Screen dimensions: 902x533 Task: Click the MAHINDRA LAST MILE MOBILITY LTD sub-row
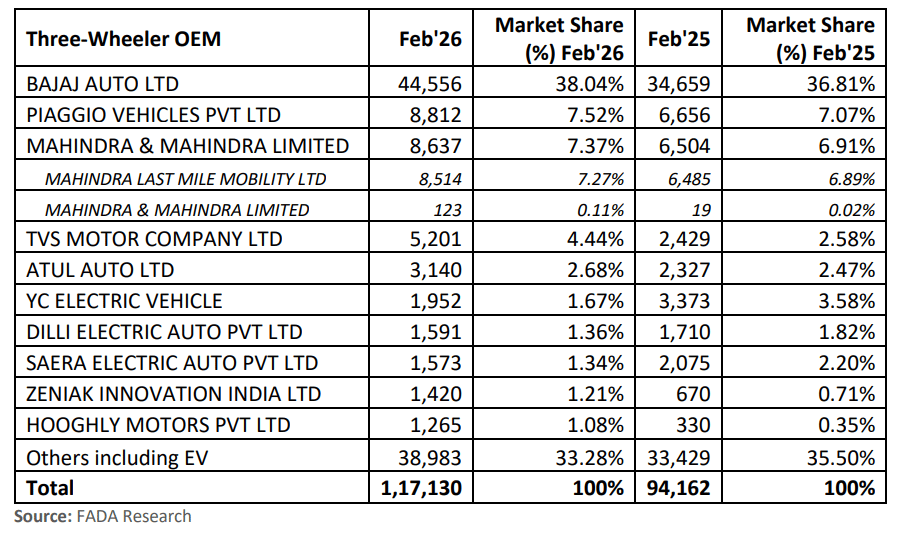point(185,179)
